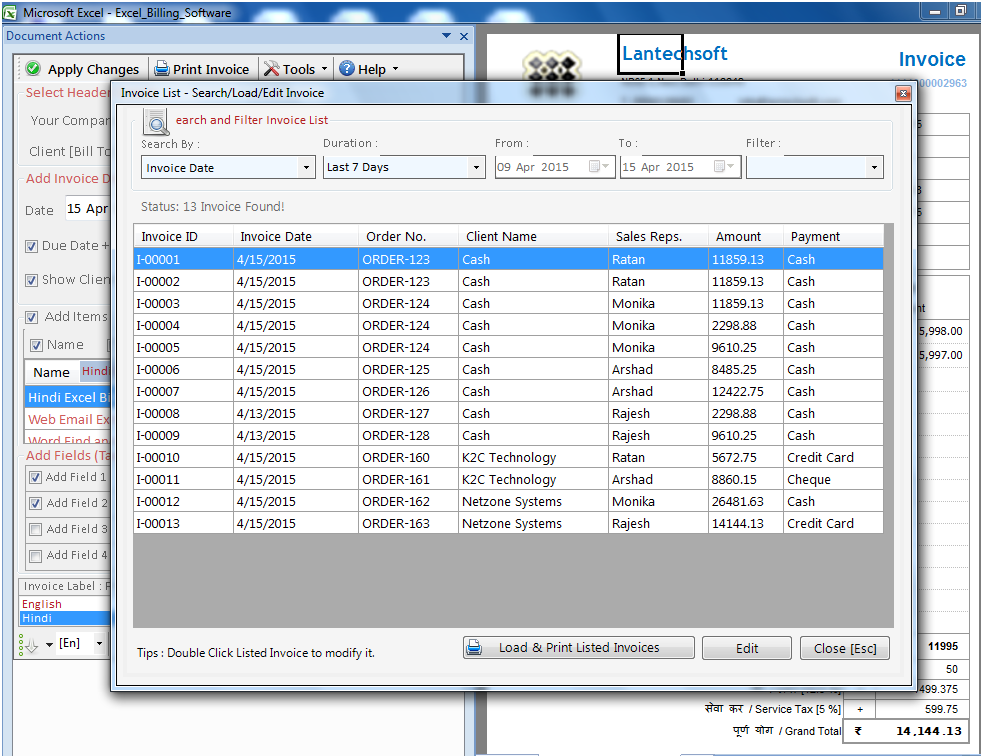
Task: Open Document Actions pane options arrow
Action: 446,36
